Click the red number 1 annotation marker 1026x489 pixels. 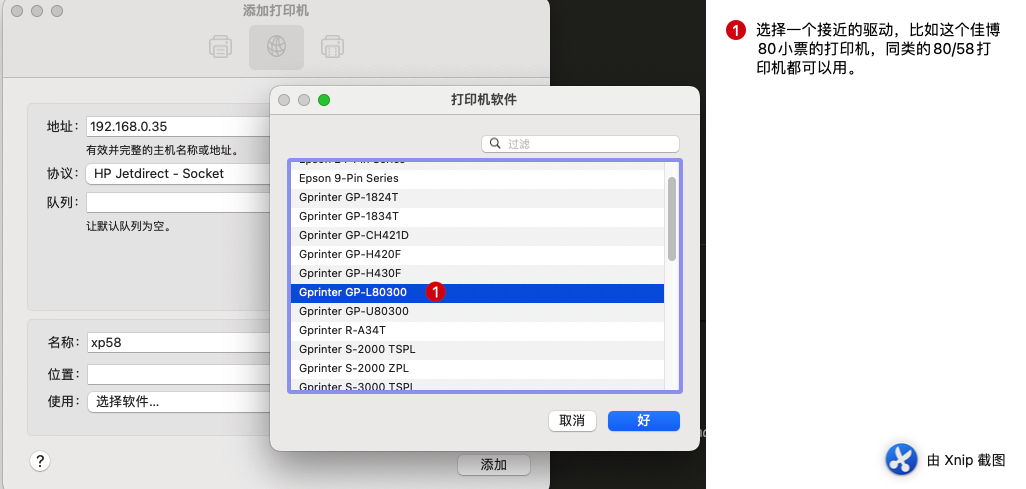[x=435, y=292]
